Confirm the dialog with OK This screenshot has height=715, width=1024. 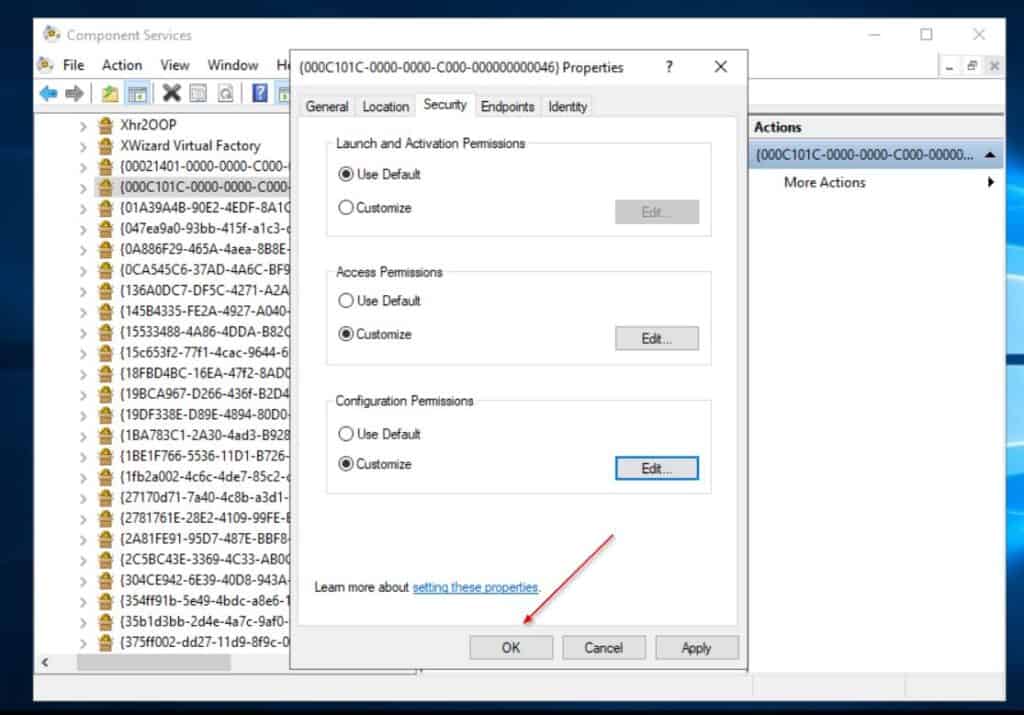tap(511, 647)
